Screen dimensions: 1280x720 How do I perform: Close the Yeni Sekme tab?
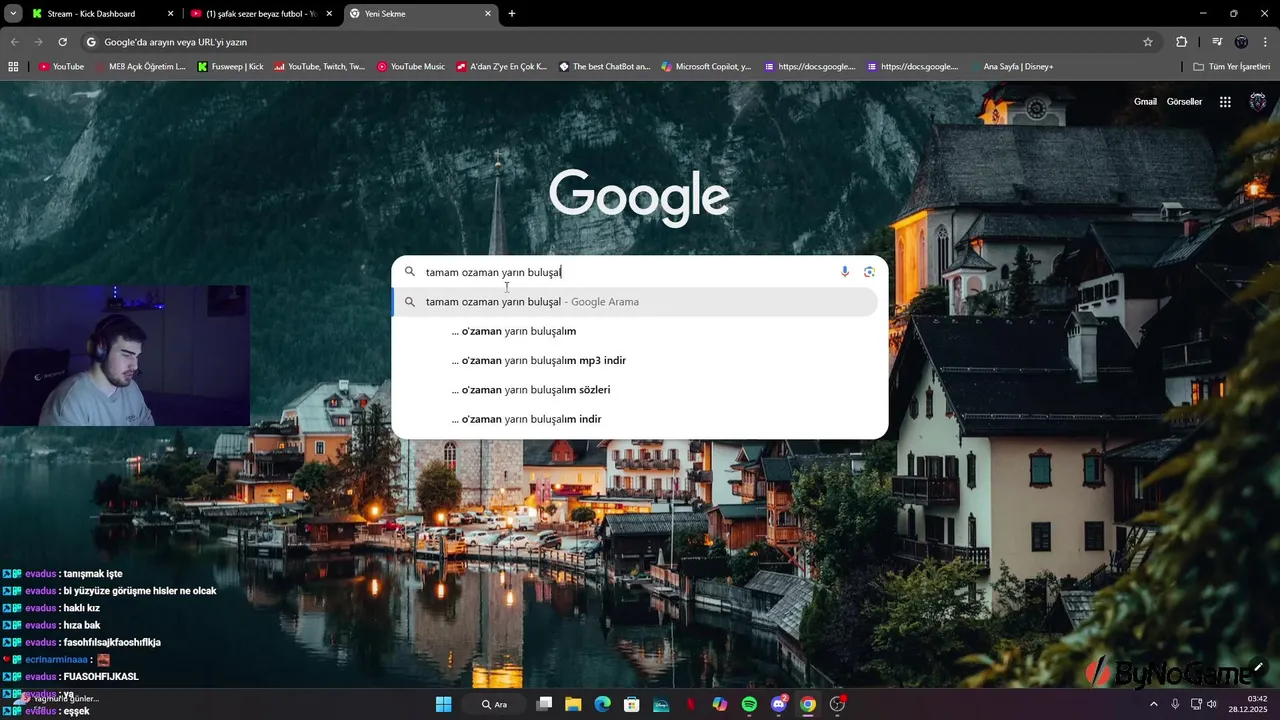tap(488, 14)
